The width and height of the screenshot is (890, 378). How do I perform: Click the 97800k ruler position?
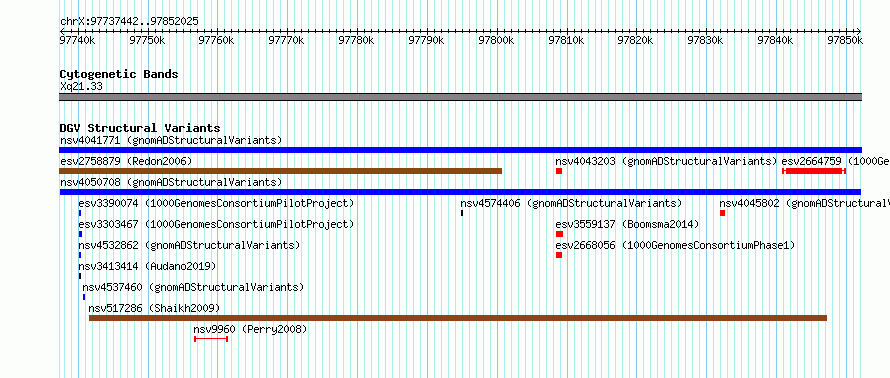click(x=496, y=40)
